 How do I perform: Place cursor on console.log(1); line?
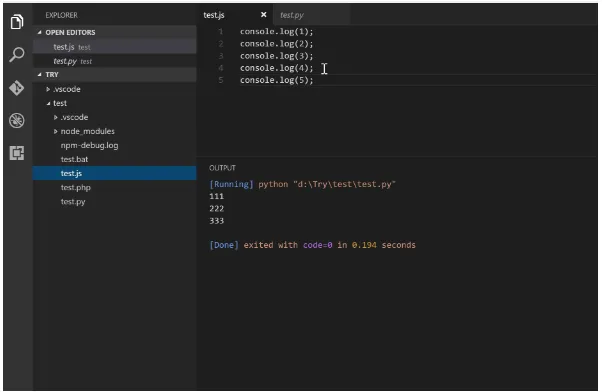[x=276, y=31]
